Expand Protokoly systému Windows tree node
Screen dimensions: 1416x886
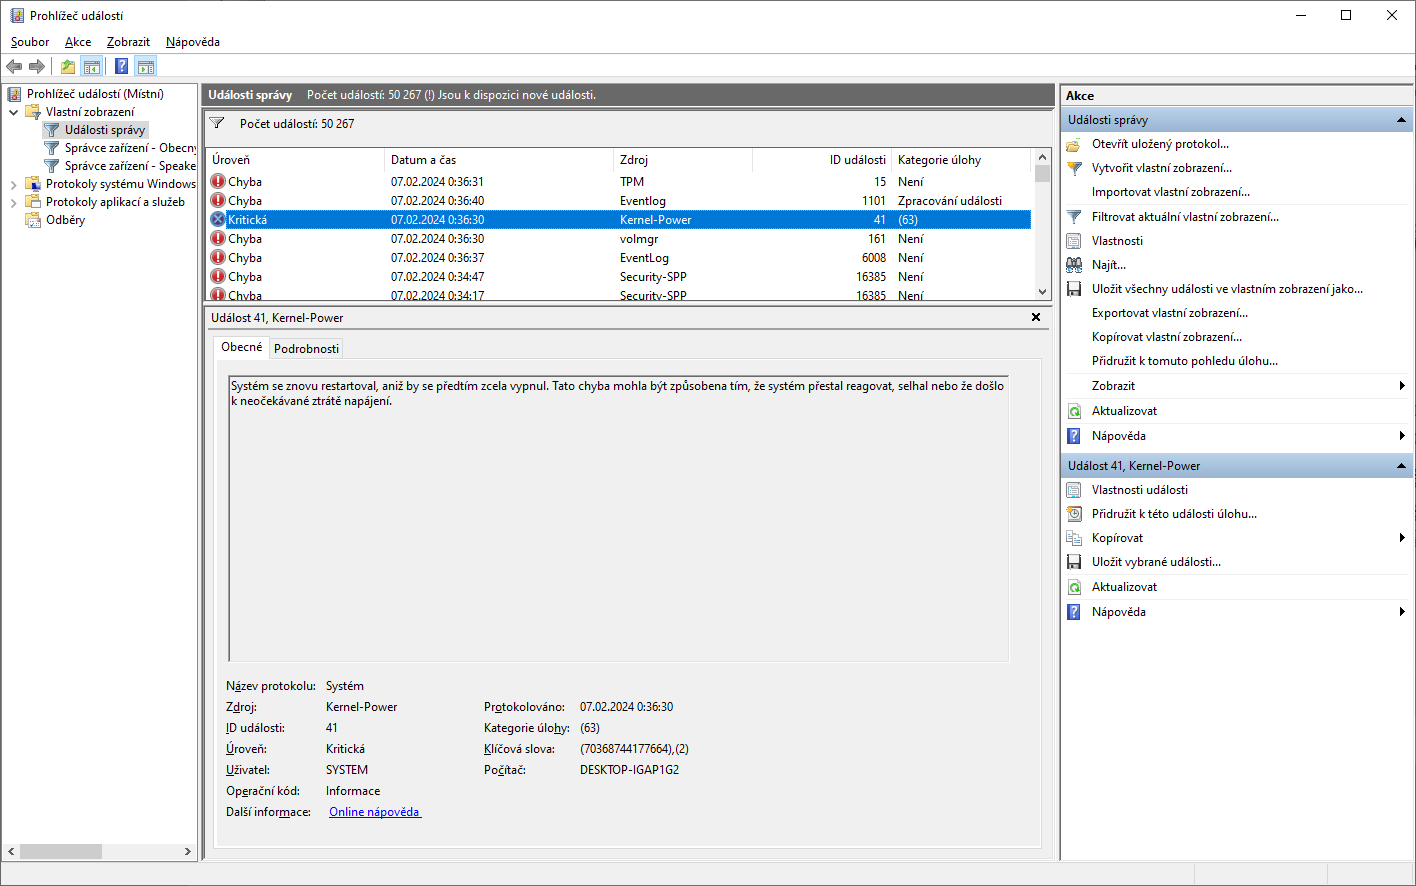click(x=14, y=184)
